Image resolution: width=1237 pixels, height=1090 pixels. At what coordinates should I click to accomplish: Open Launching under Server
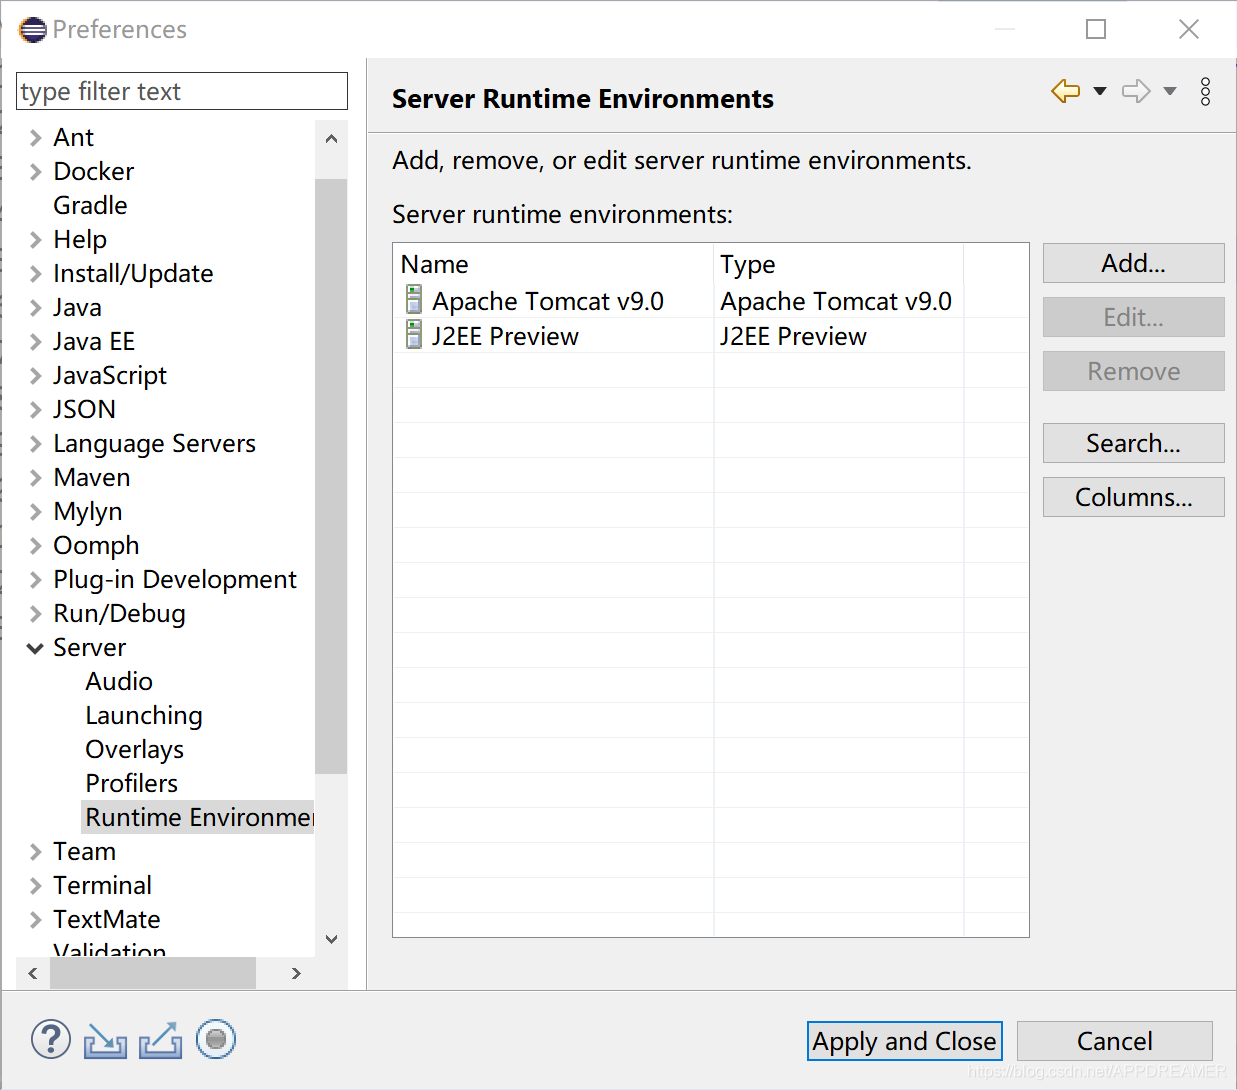144,715
